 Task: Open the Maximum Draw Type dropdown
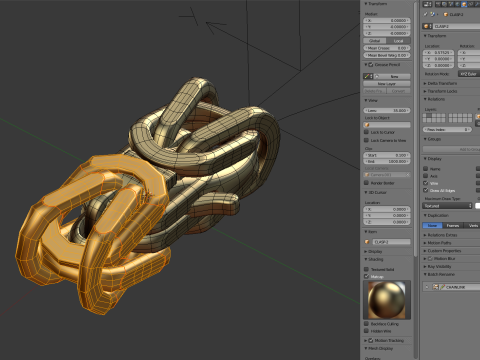click(447, 206)
